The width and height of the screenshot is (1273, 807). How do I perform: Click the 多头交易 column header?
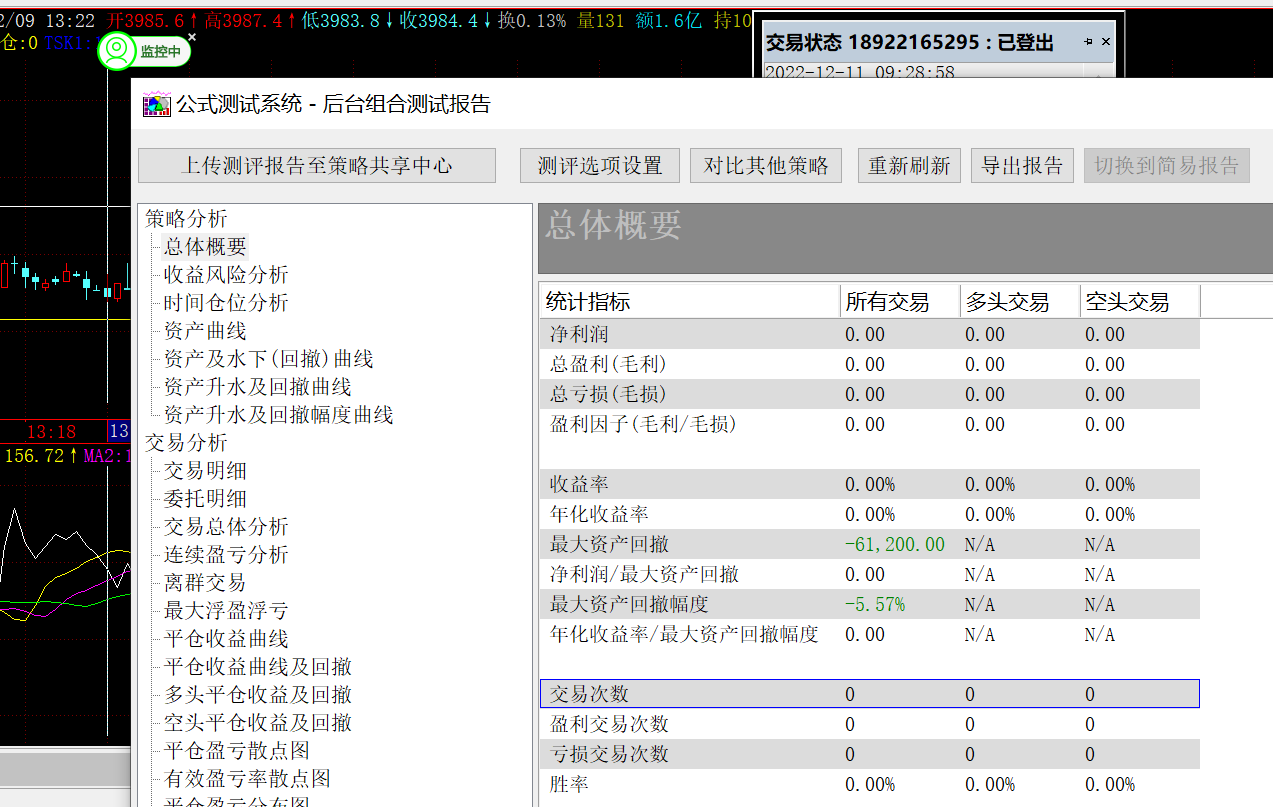pos(1020,302)
